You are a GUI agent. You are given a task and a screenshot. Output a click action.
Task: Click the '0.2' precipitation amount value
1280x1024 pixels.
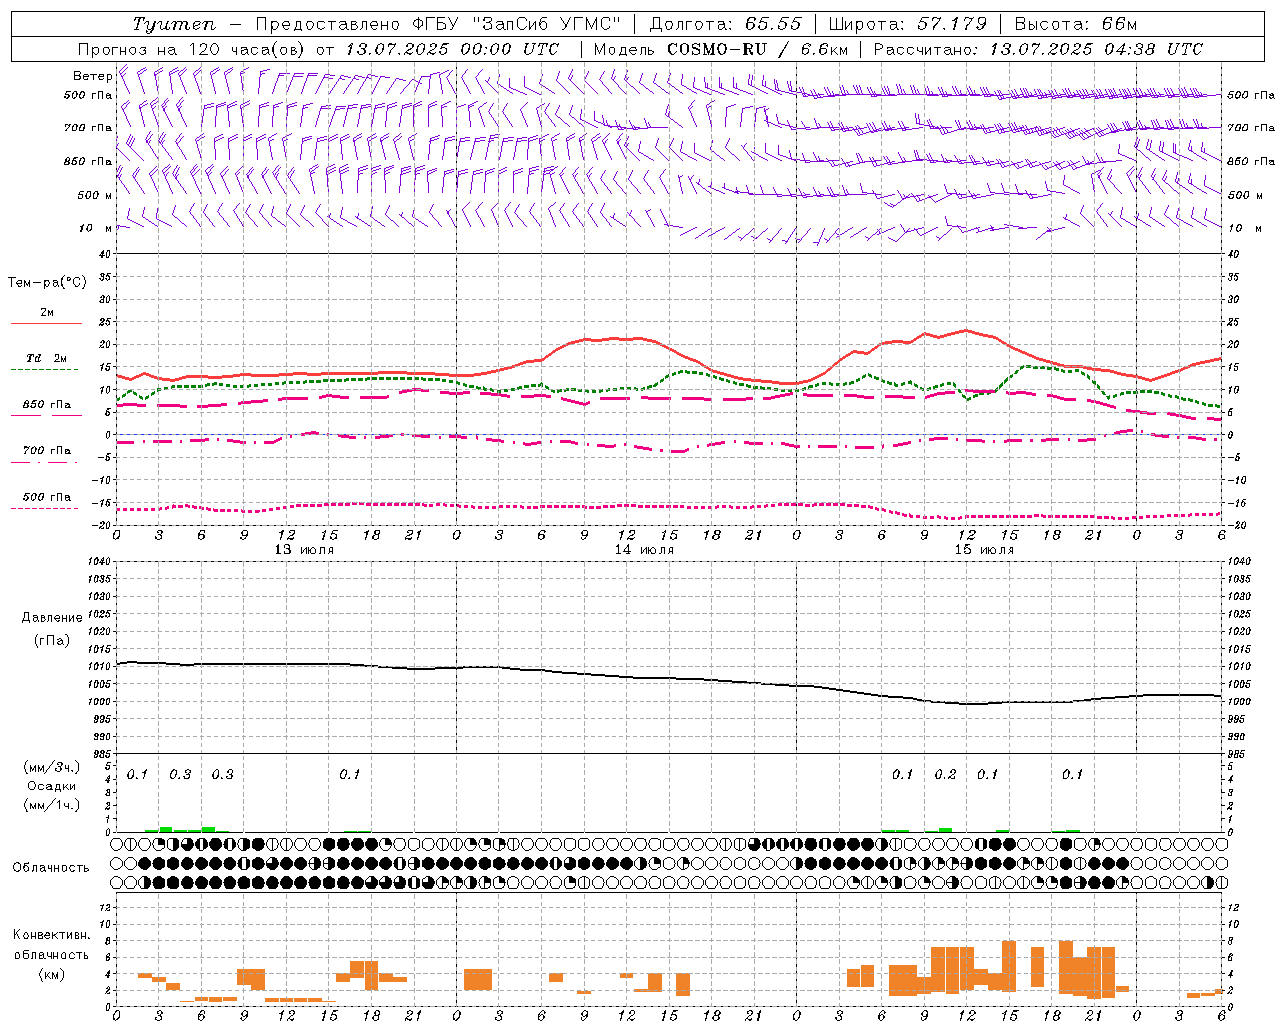945,774
